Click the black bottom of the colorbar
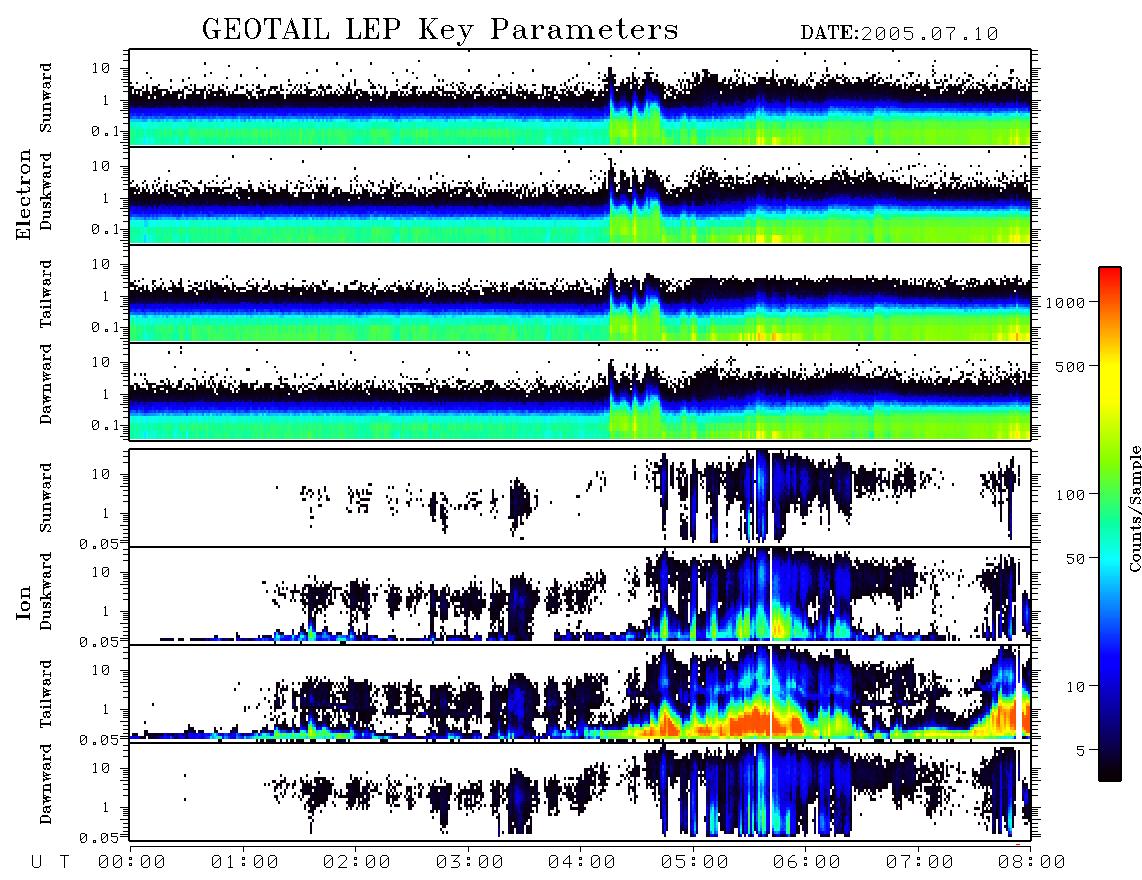Image resolution: width=1142 pixels, height=880 pixels. 1109,769
